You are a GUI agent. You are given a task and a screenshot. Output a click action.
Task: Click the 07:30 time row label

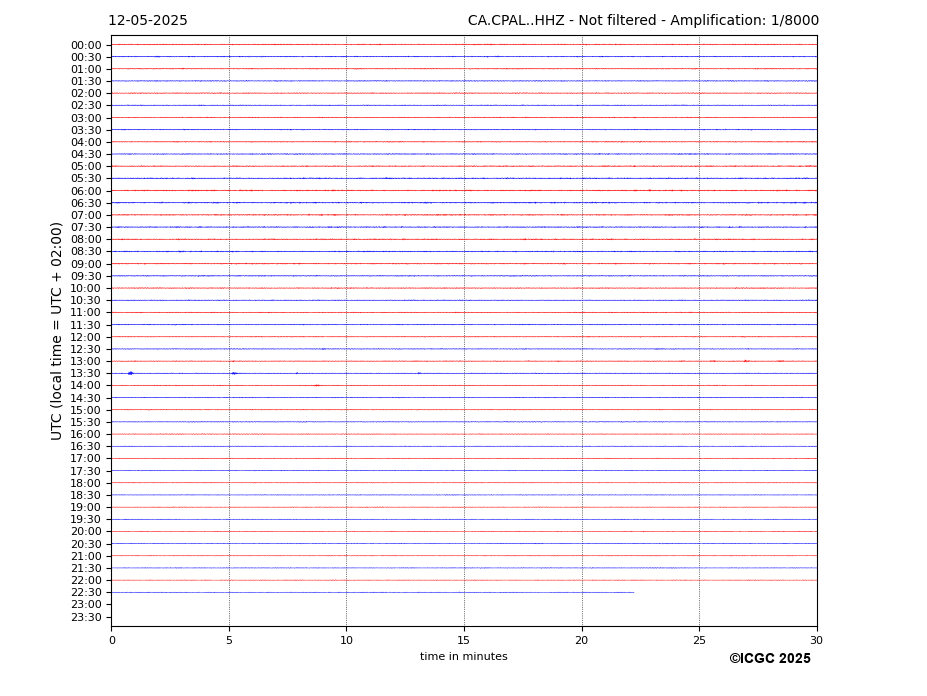86,228
